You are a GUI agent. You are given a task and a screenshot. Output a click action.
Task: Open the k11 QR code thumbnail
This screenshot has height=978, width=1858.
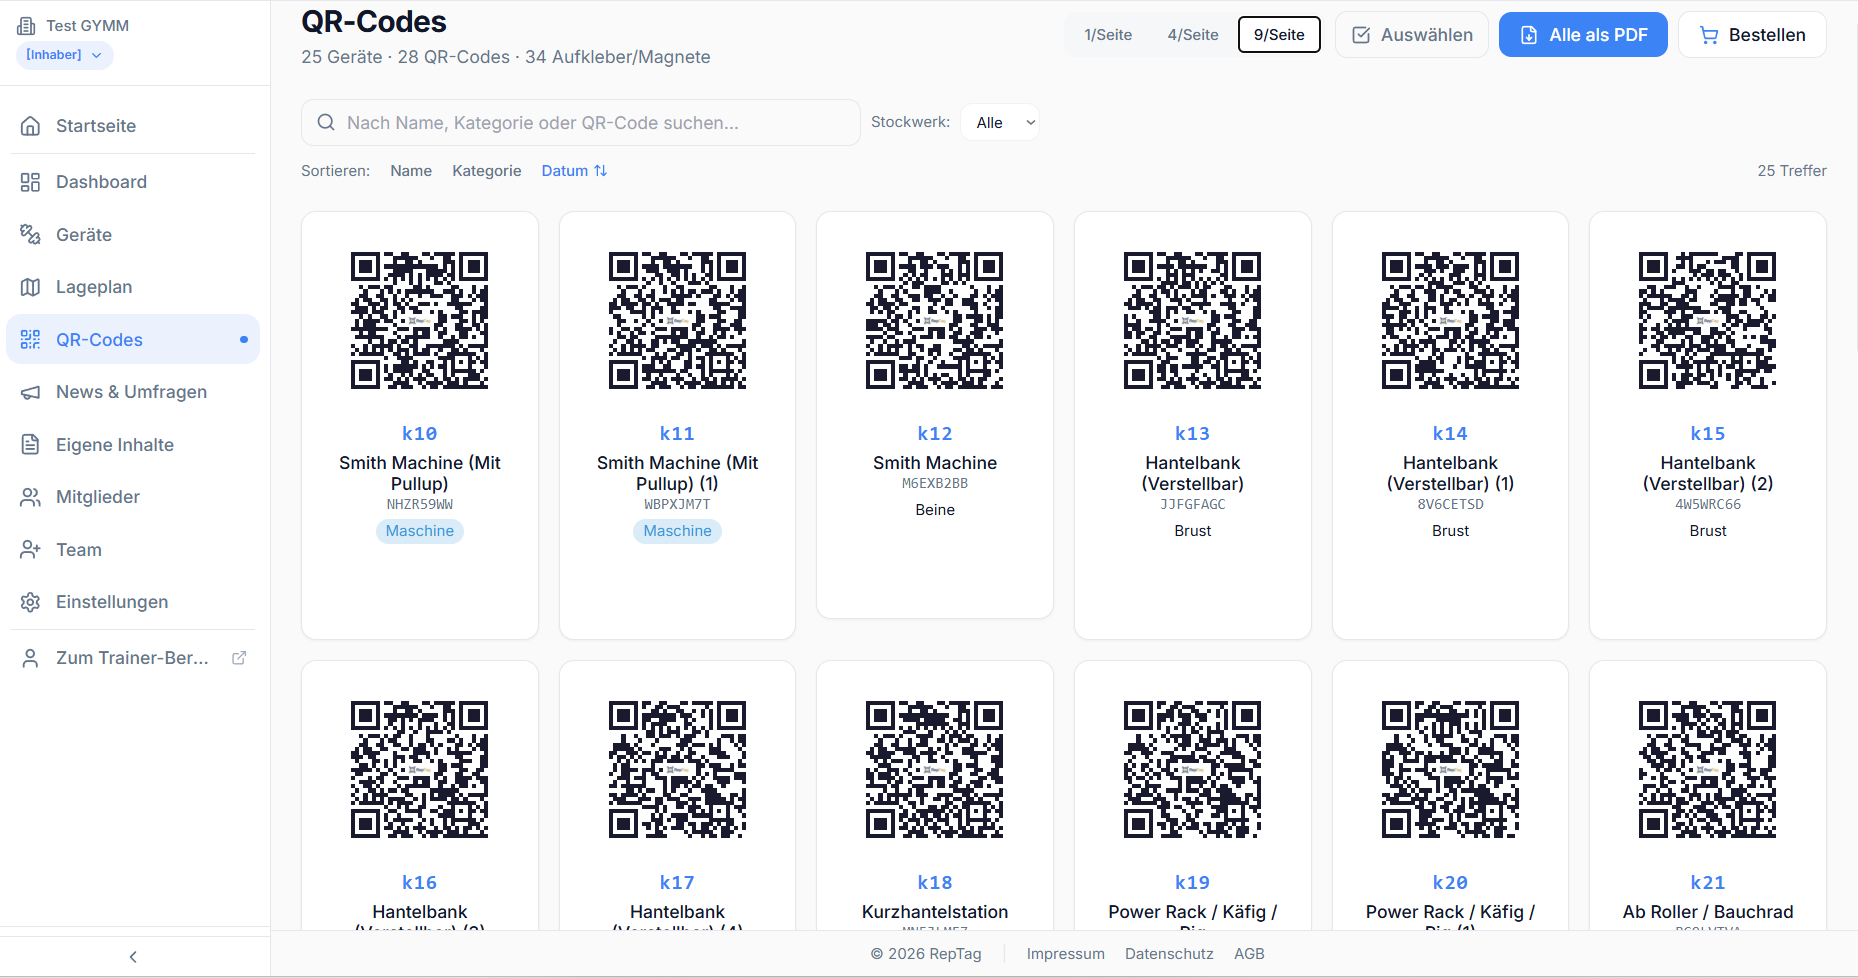point(677,320)
